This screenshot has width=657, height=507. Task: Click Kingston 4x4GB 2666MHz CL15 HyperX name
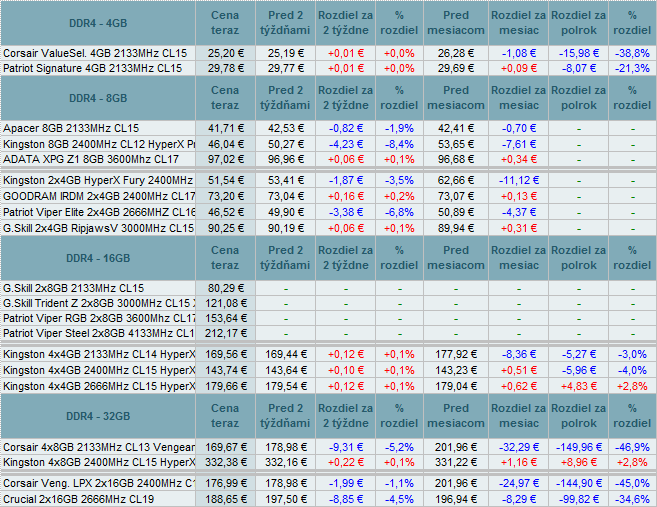[x=99, y=386]
